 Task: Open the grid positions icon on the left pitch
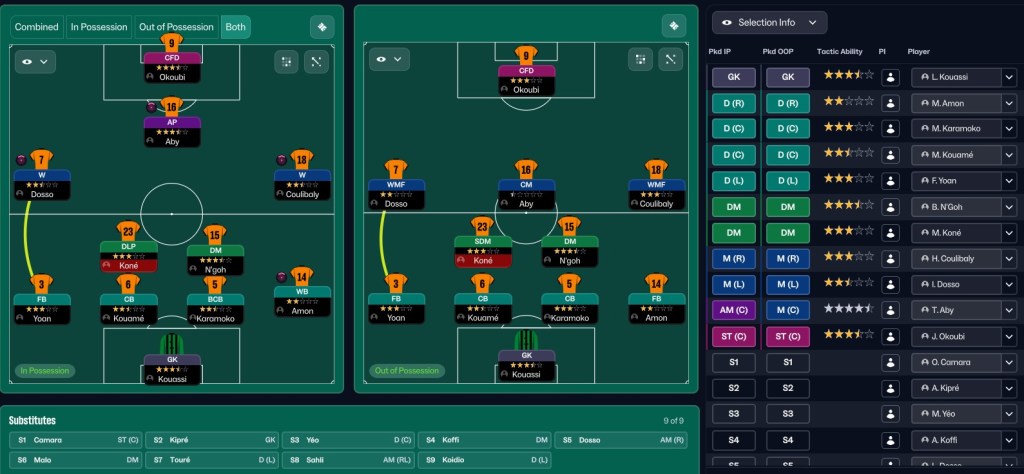pos(287,62)
